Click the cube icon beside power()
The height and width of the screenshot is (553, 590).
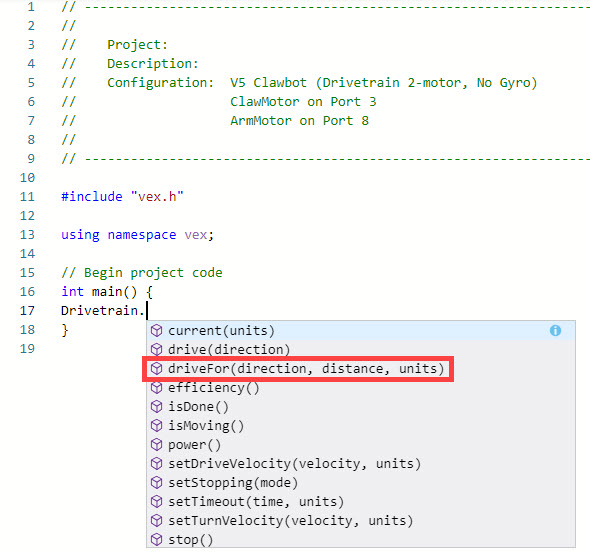click(157, 445)
